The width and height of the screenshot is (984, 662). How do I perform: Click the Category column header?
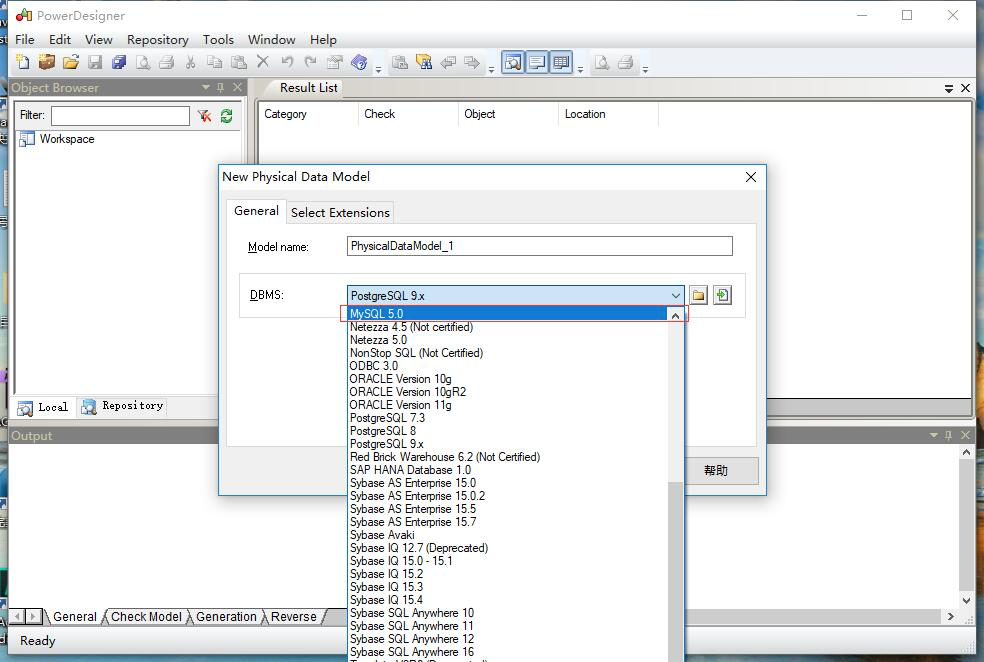pos(308,114)
